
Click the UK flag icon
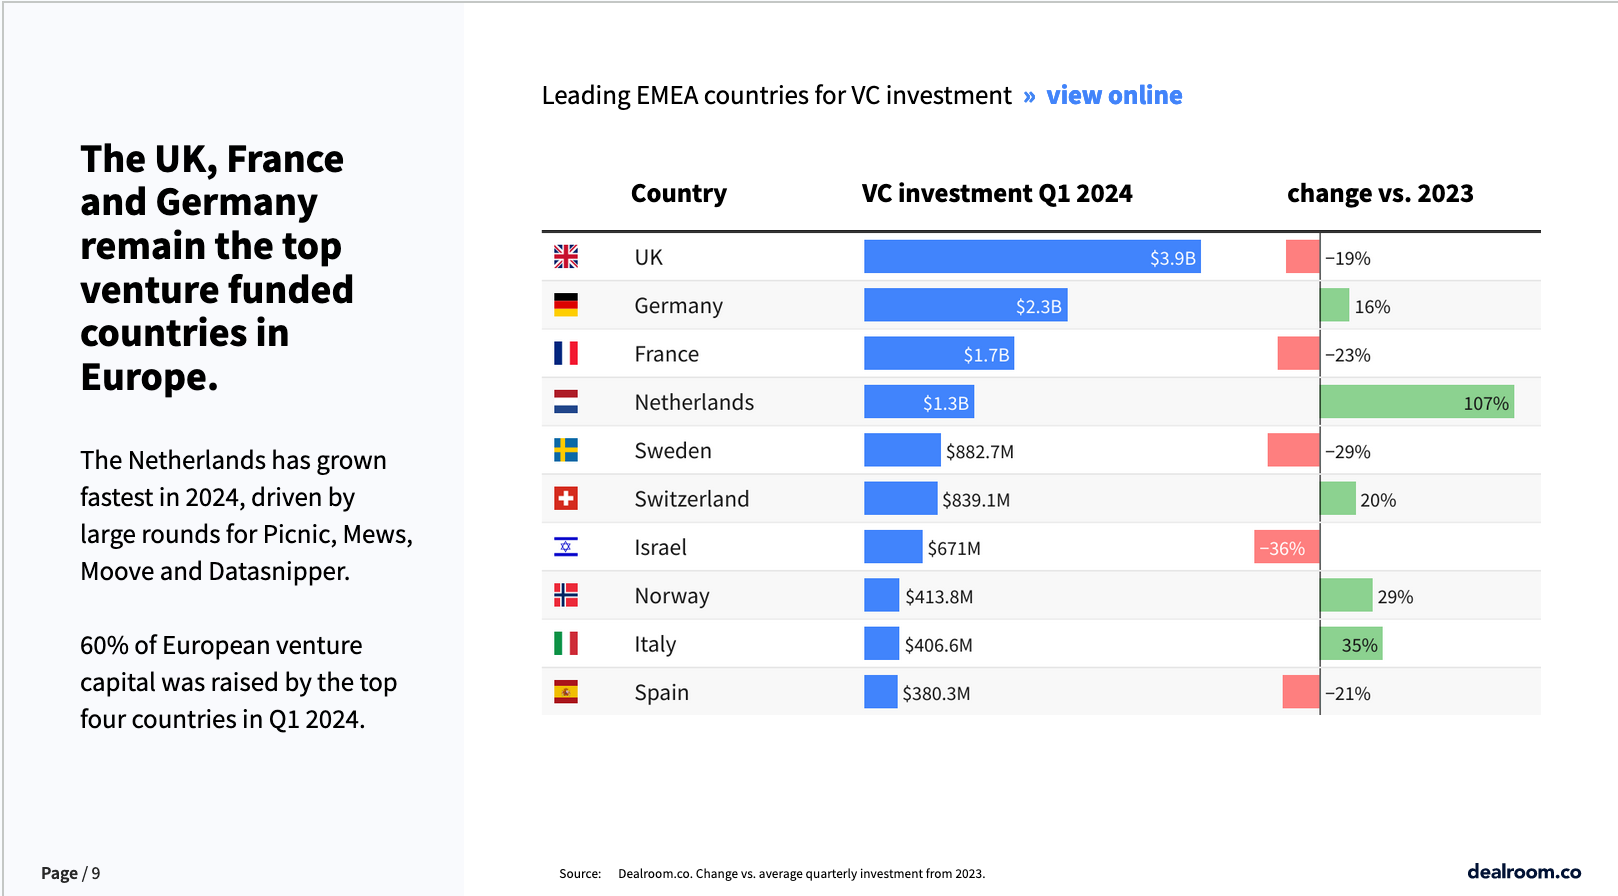[566, 257]
